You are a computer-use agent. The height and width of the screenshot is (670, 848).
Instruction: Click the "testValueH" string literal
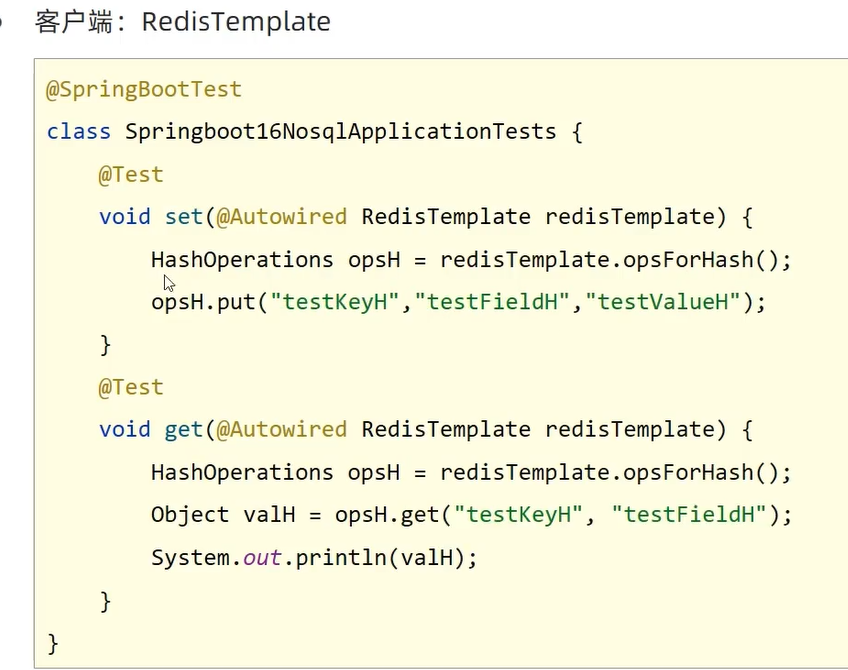tap(667, 302)
